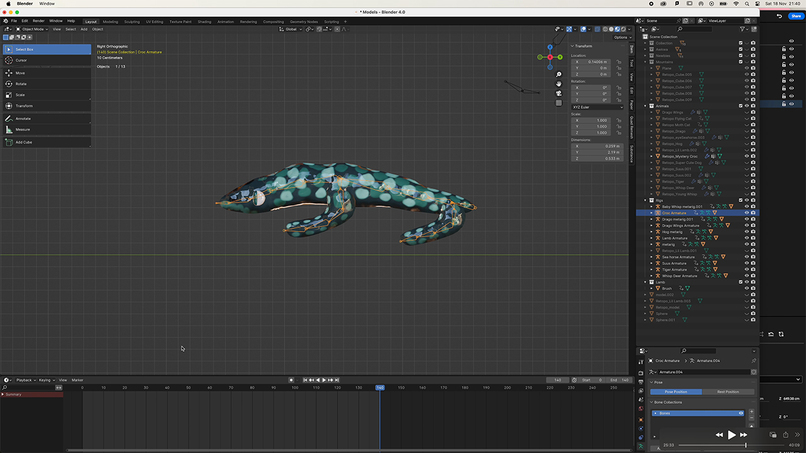Viewport: 806px width, 453px height.
Task: Activate the Transform tool
Action: click(24, 105)
